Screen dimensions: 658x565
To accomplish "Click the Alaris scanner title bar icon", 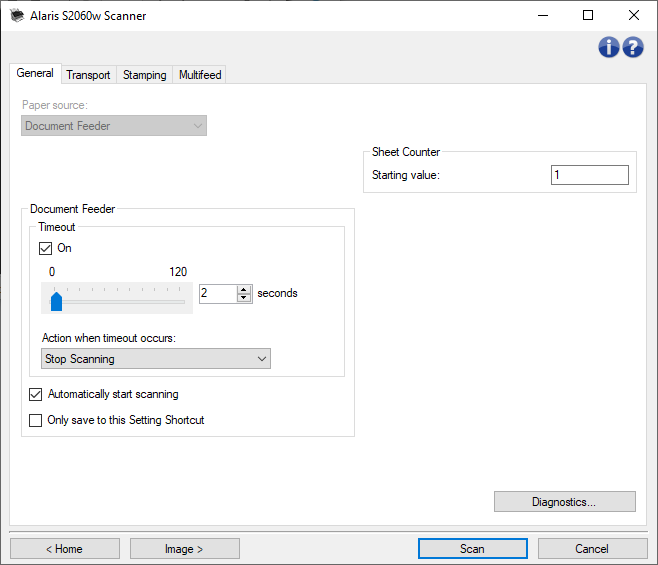I will (x=17, y=16).
